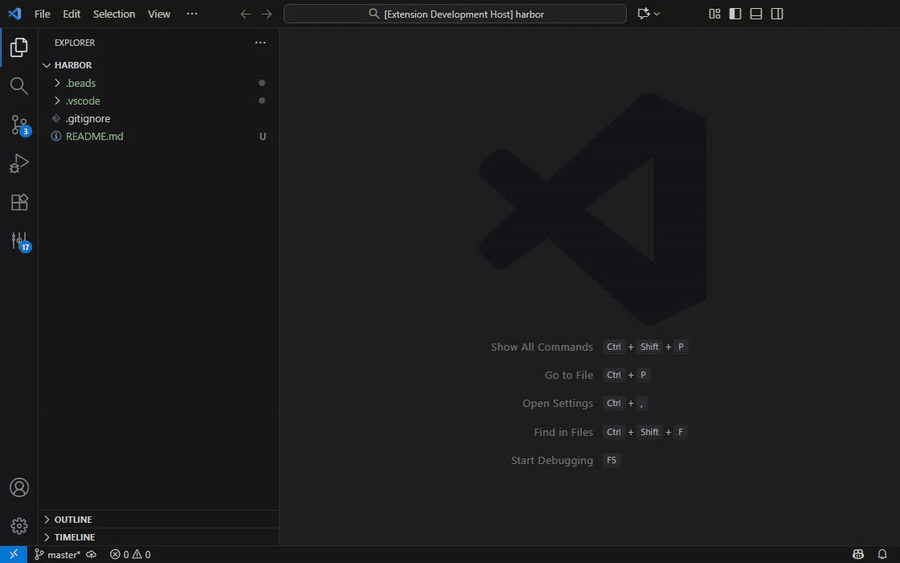Open the File menu
The image size is (900, 563).
pyautogui.click(x=42, y=14)
